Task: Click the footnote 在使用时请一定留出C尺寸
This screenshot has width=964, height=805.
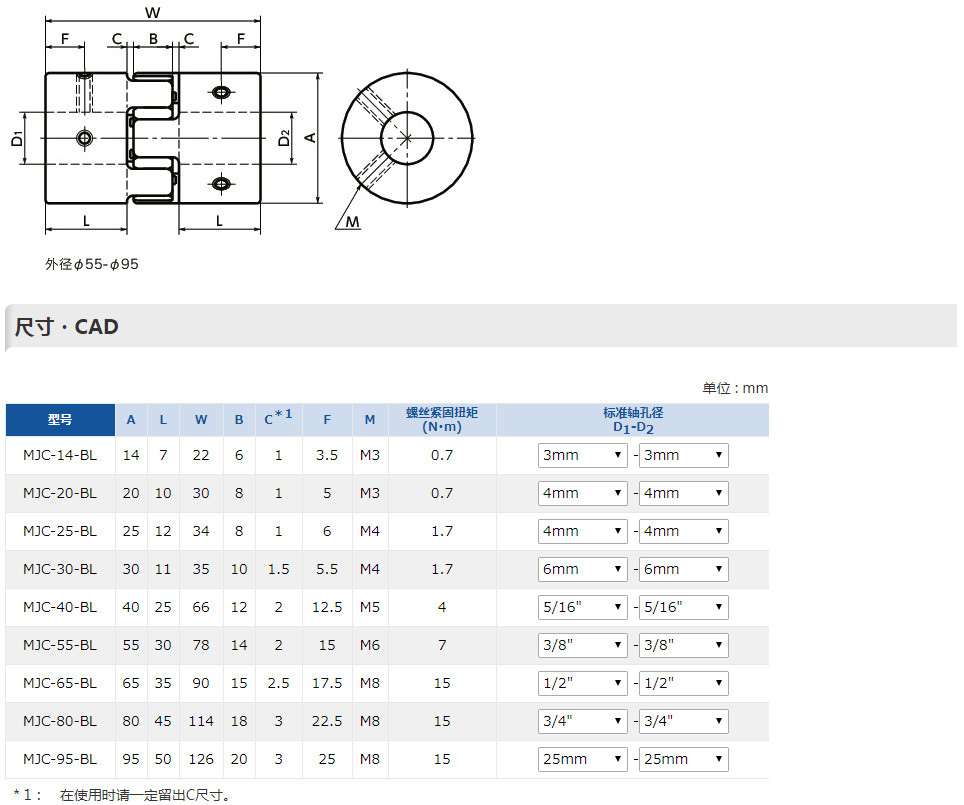Action: [x=145, y=795]
